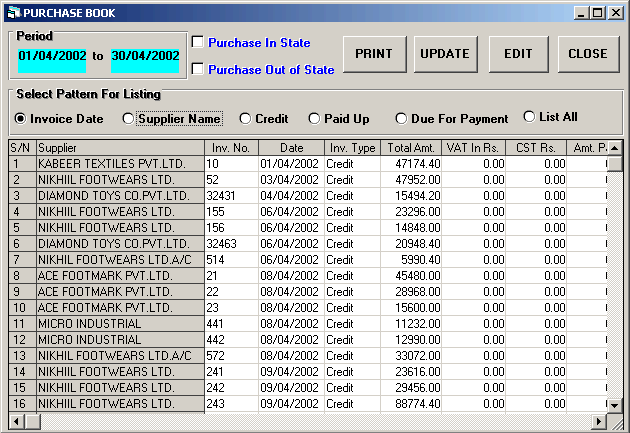
Task: Click the vertical scrollbar down arrow
Action: pos(615,405)
